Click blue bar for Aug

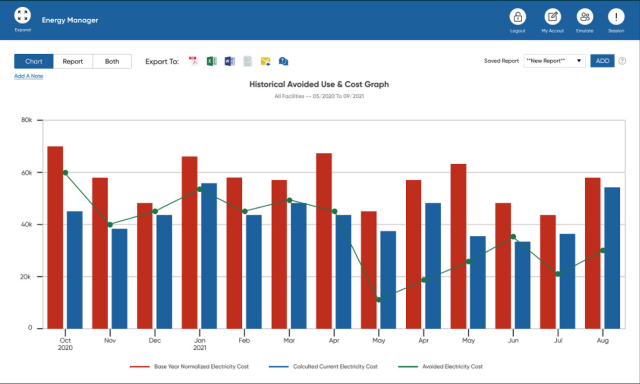pos(612,258)
